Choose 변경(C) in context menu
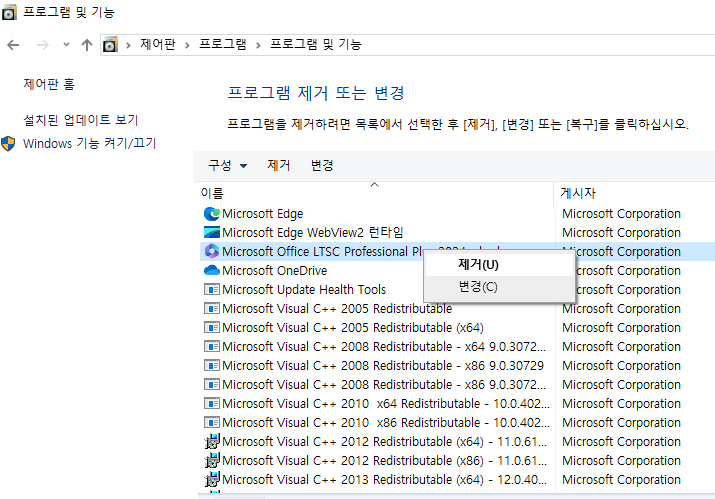Screen dimensions: 715x499 coord(499,287)
